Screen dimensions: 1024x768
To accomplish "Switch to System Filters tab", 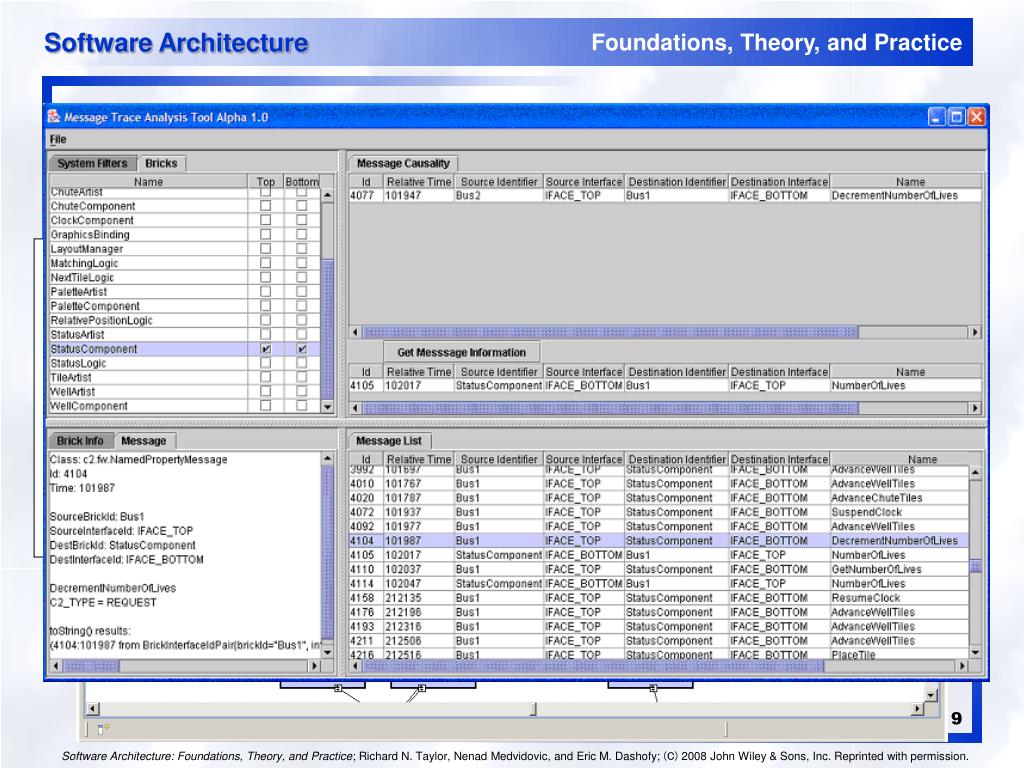I will [x=92, y=163].
